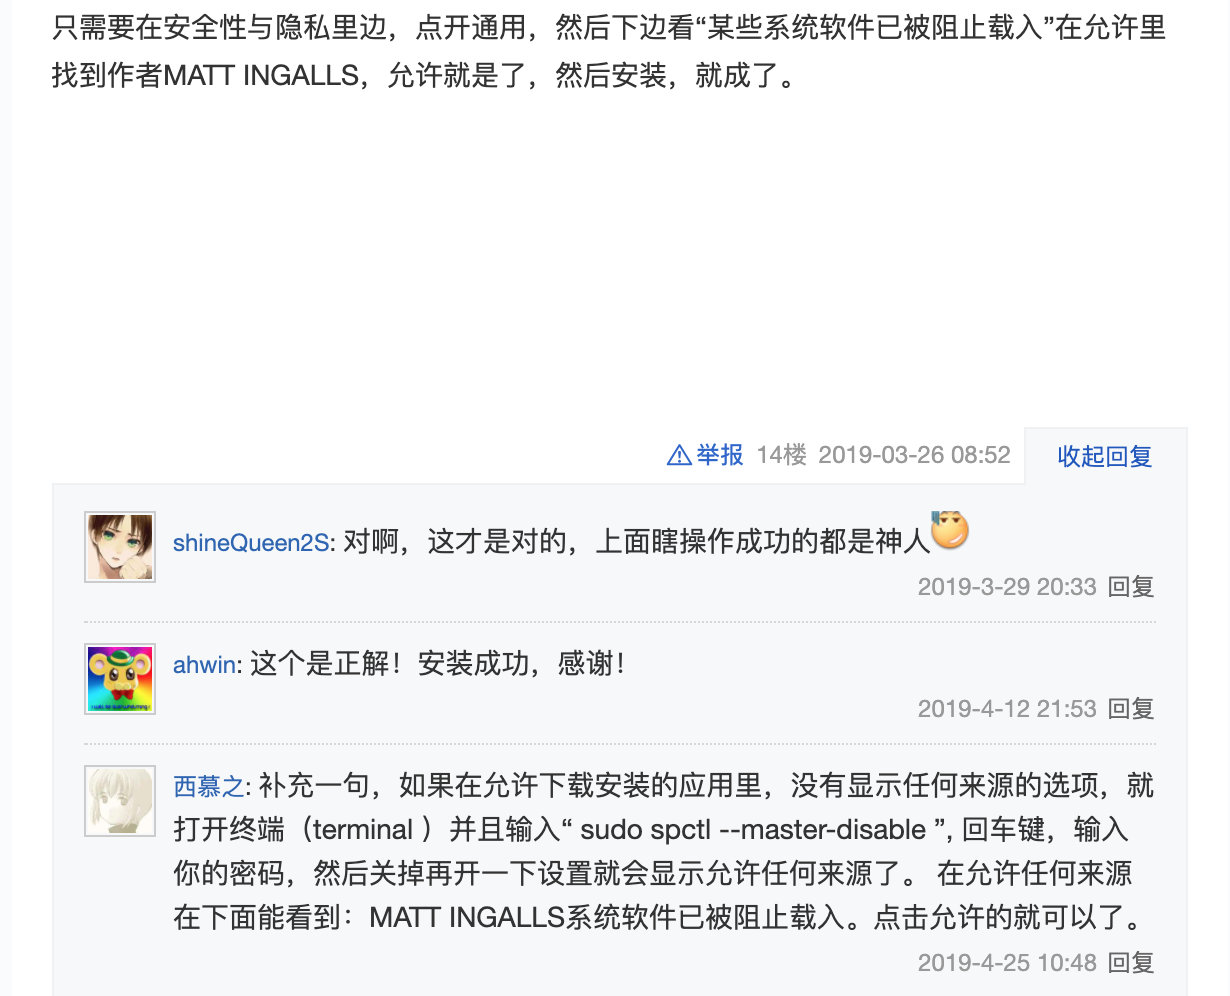Click the 14楼 floor label

click(781, 456)
